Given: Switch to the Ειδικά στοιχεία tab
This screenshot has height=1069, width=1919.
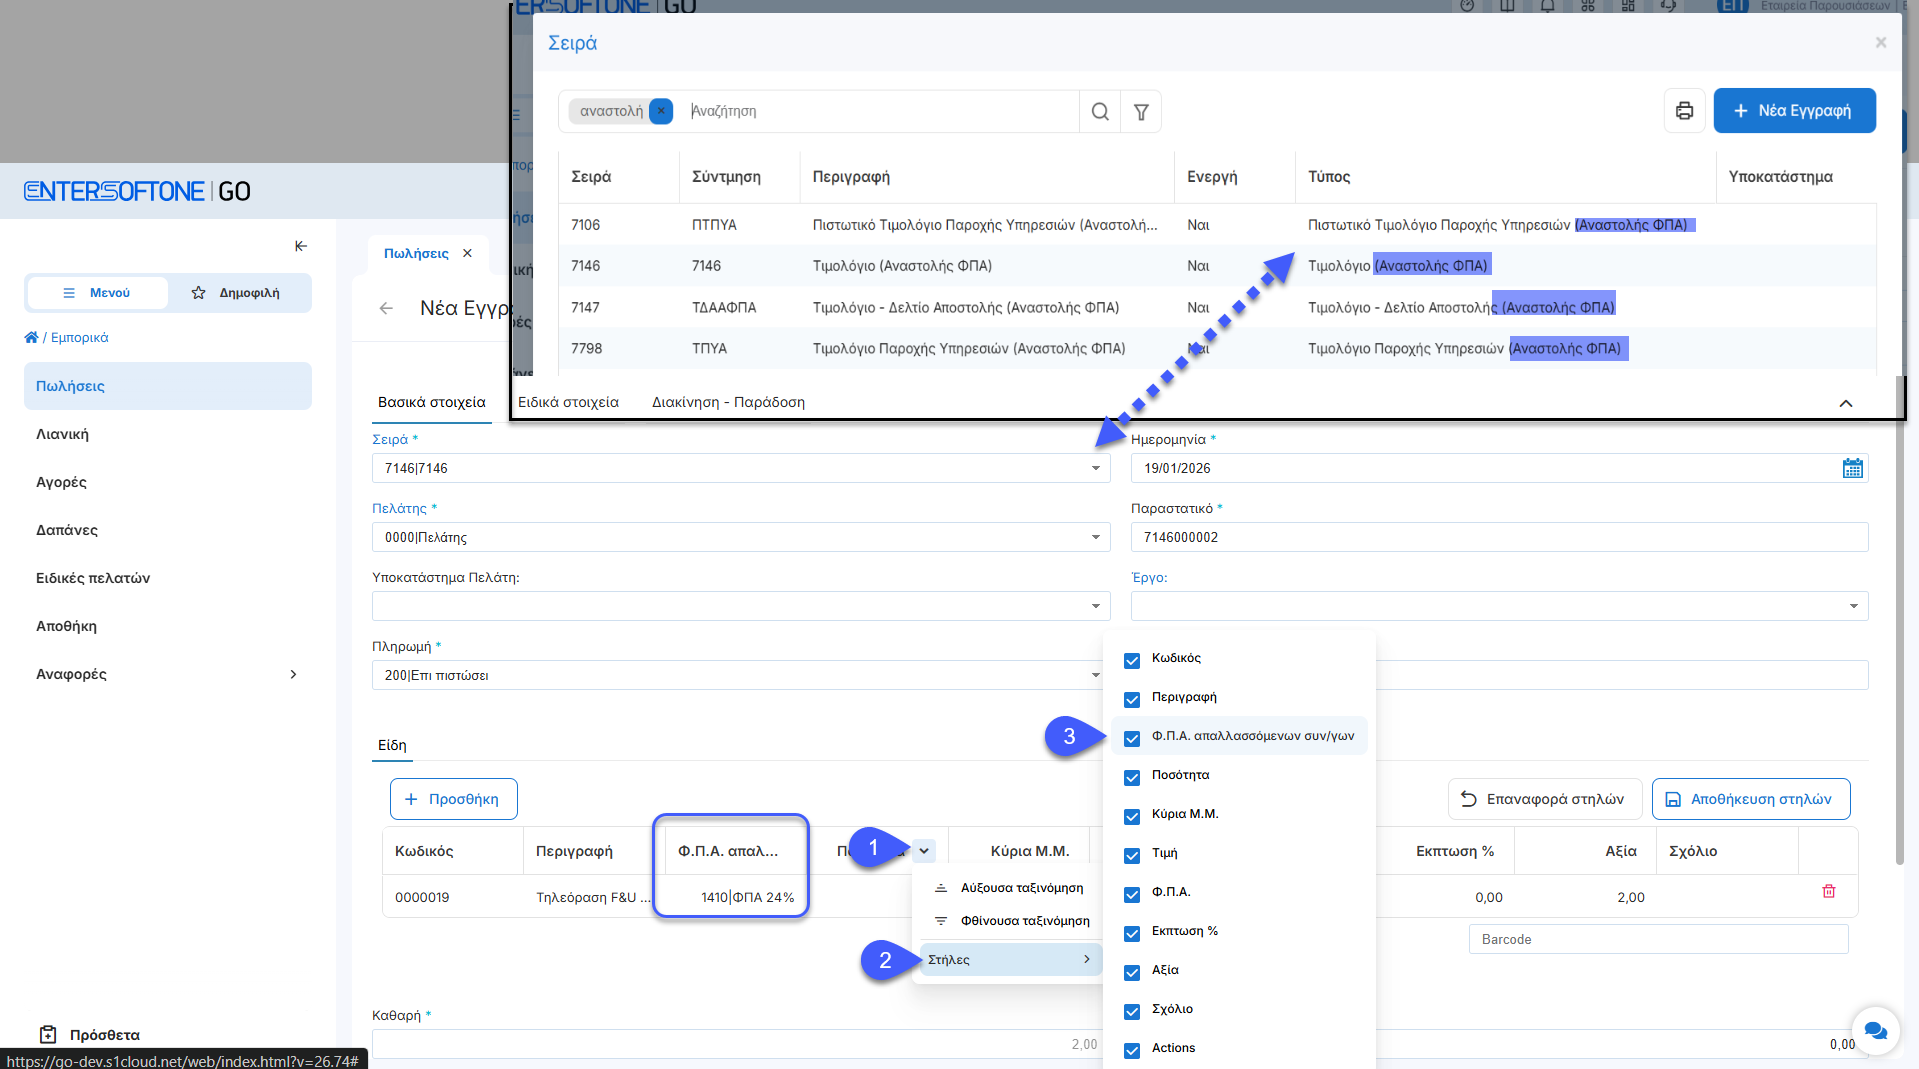Looking at the screenshot, I should [x=568, y=402].
